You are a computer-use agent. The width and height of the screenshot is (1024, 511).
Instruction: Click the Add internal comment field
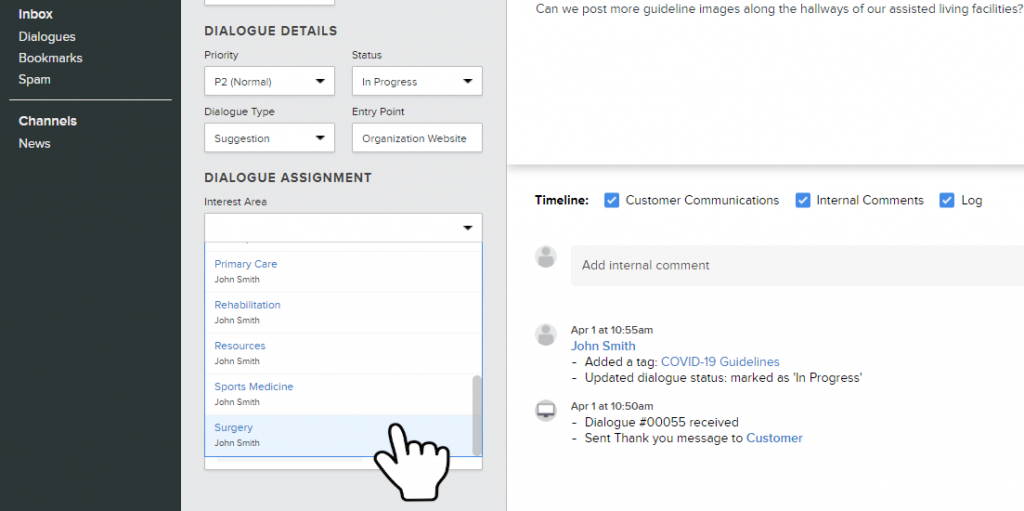797,265
